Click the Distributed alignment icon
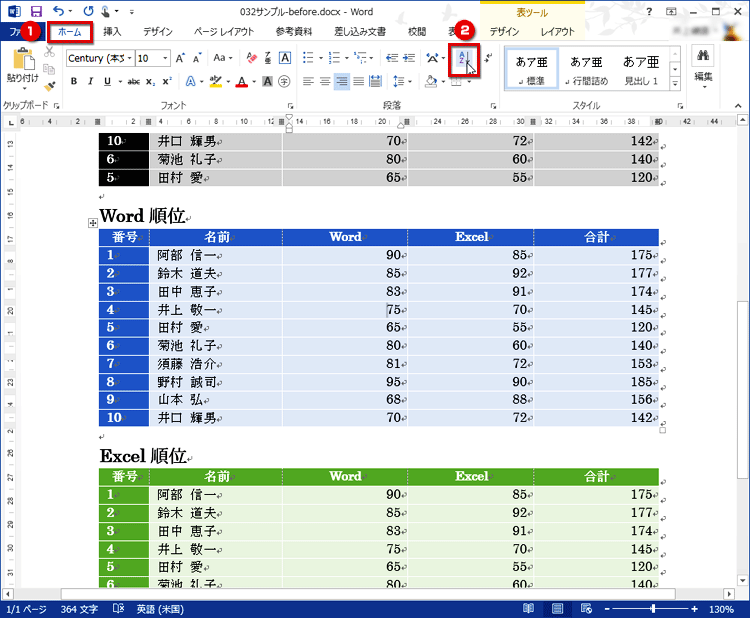This screenshot has width=750, height=618. click(375, 82)
